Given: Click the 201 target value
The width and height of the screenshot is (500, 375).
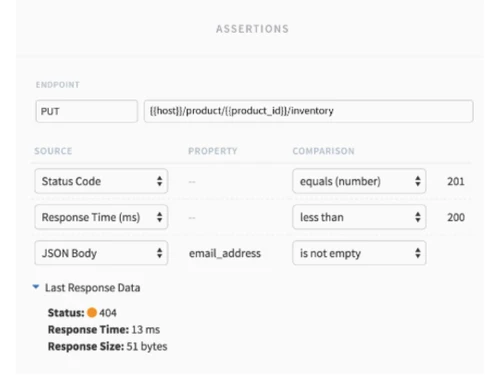Looking at the screenshot, I should [456, 181].
